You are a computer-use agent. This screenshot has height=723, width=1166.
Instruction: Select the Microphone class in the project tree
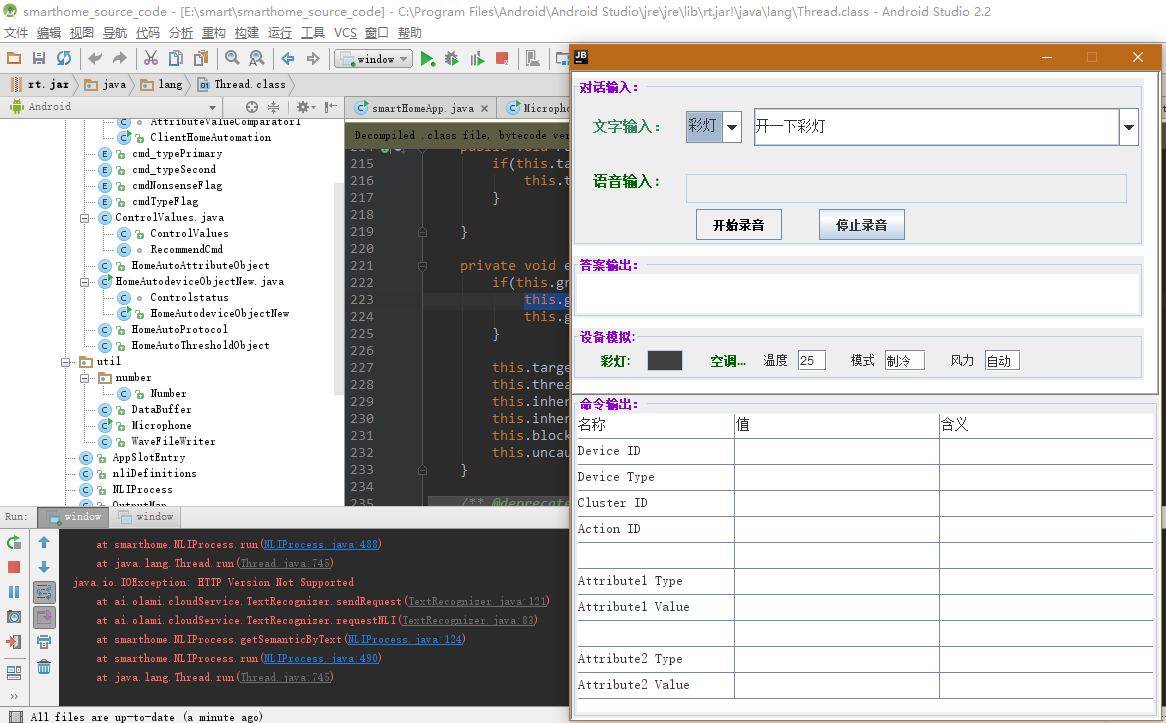(161, 425)
